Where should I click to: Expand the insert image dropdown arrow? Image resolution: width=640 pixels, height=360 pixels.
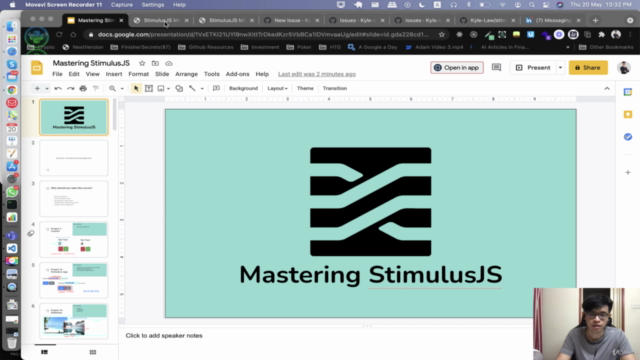pos(168,89)
